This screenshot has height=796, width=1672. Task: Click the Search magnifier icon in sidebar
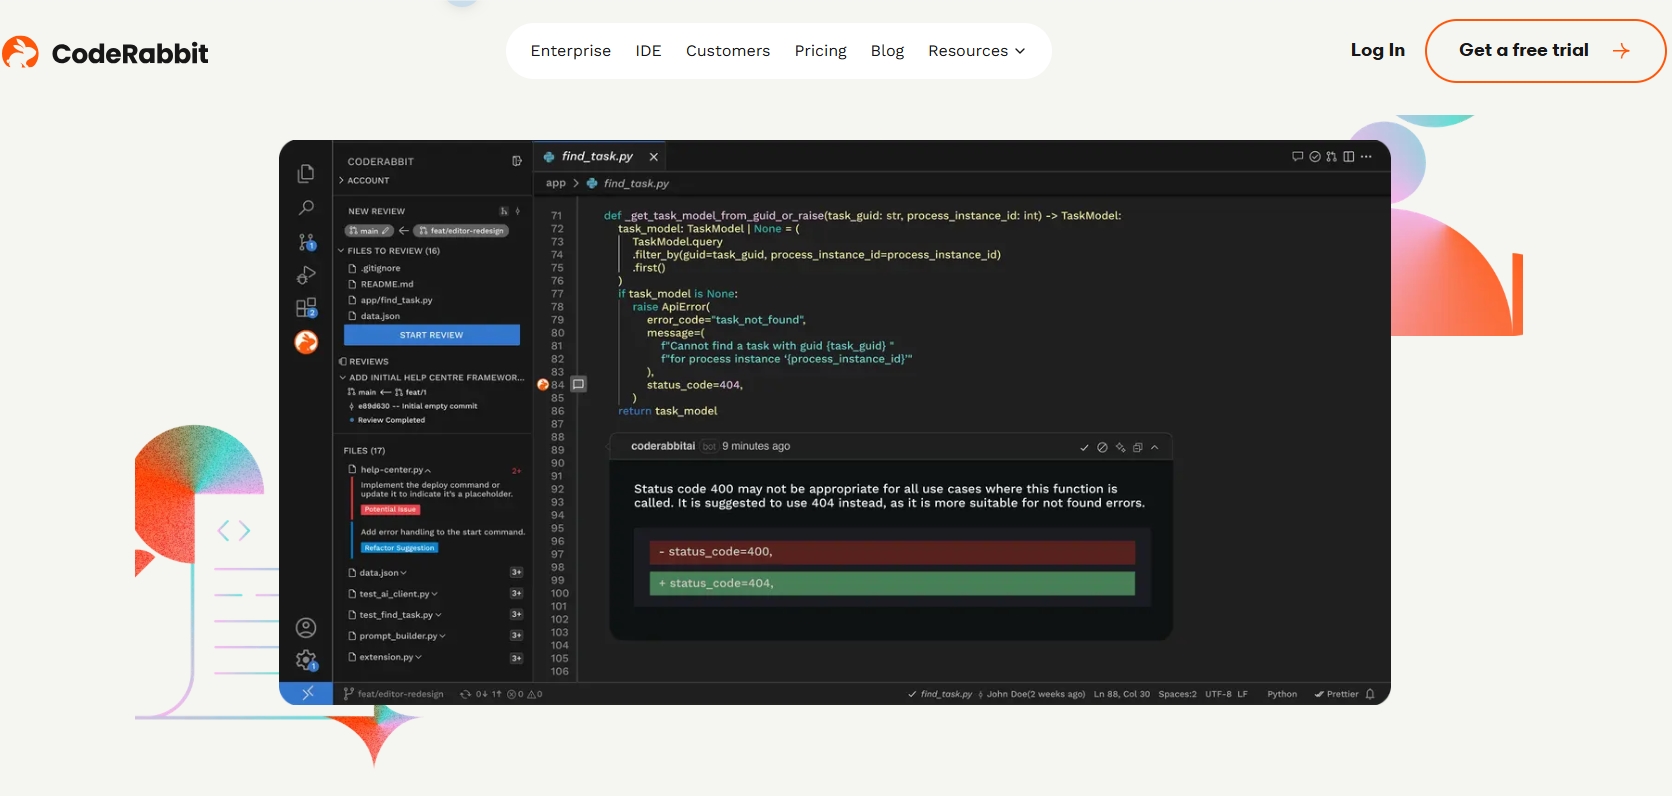[x=306, y=208]
